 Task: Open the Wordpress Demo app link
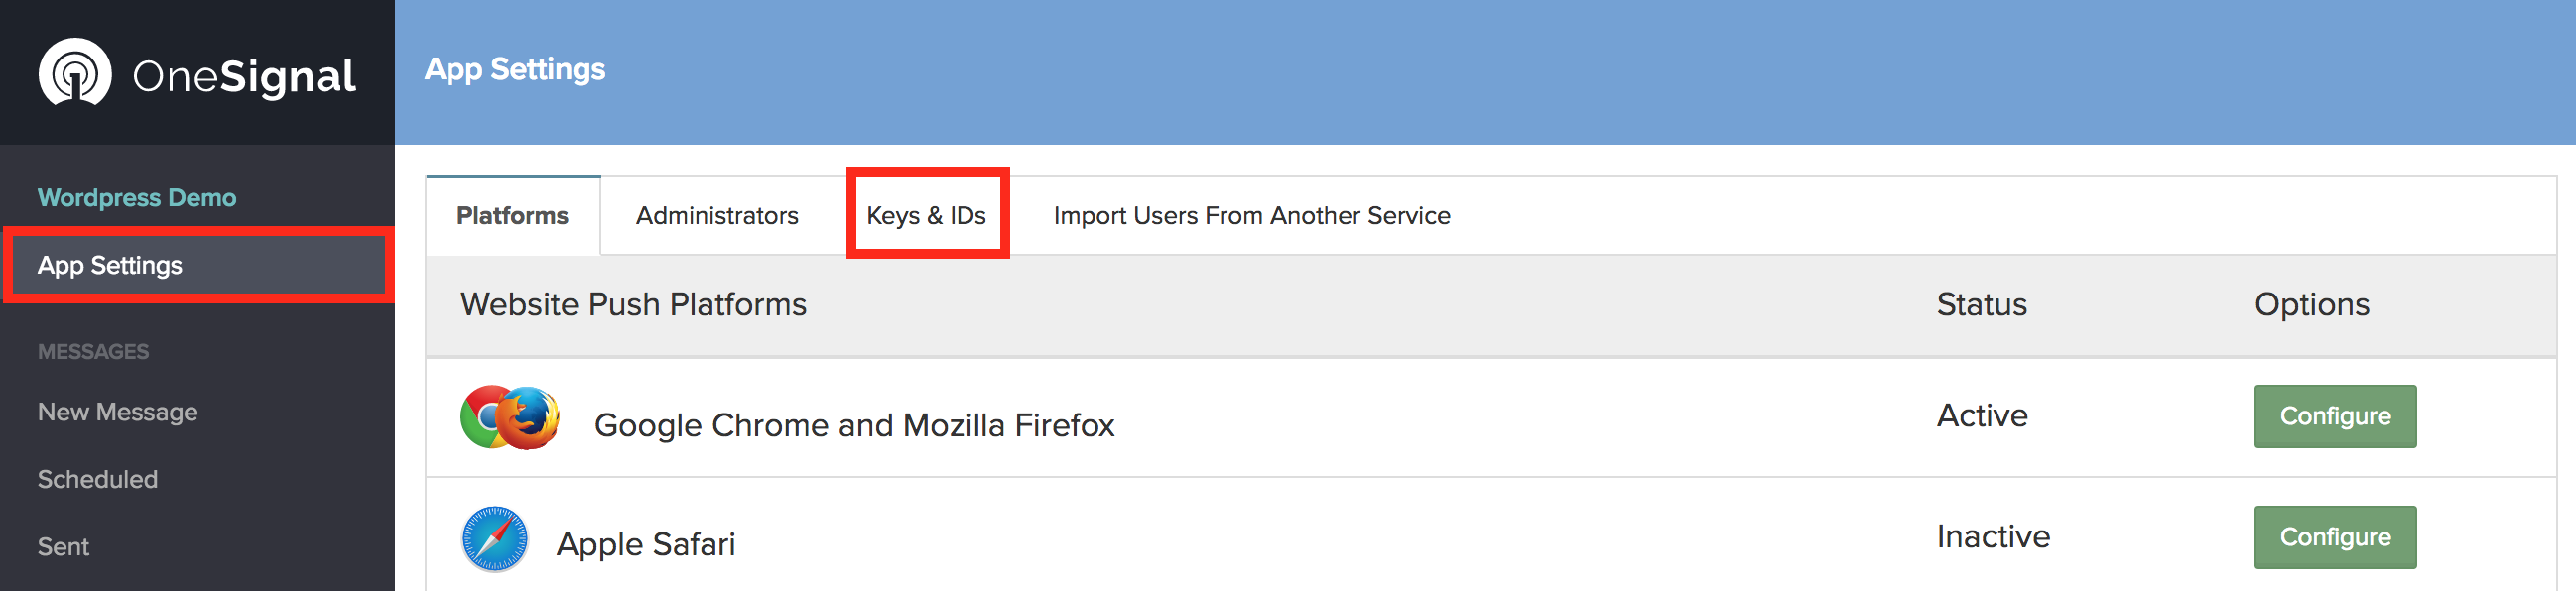[x=137, y=198]
